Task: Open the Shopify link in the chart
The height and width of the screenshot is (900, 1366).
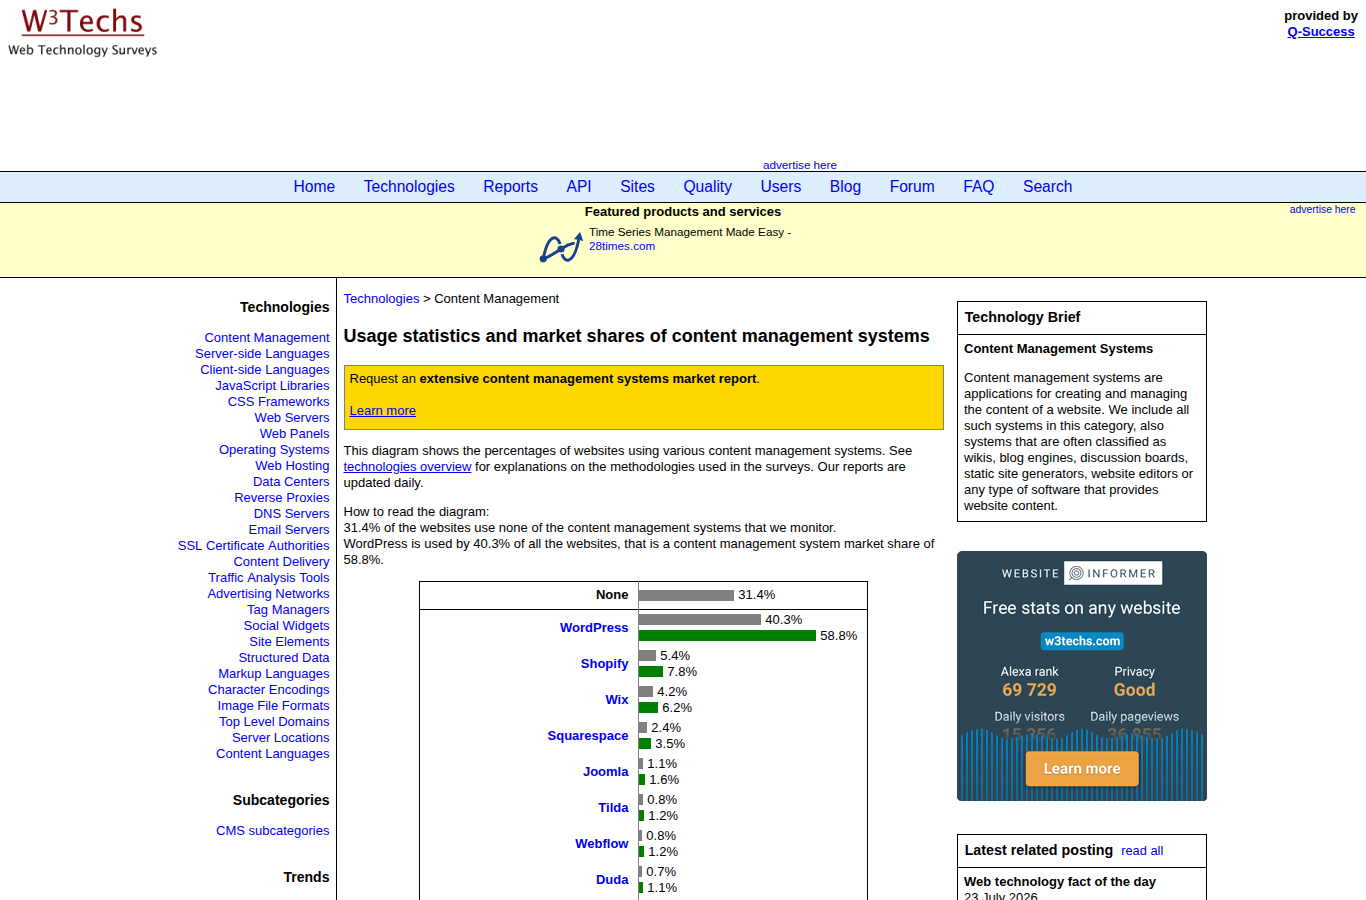Action: point(605,664)
